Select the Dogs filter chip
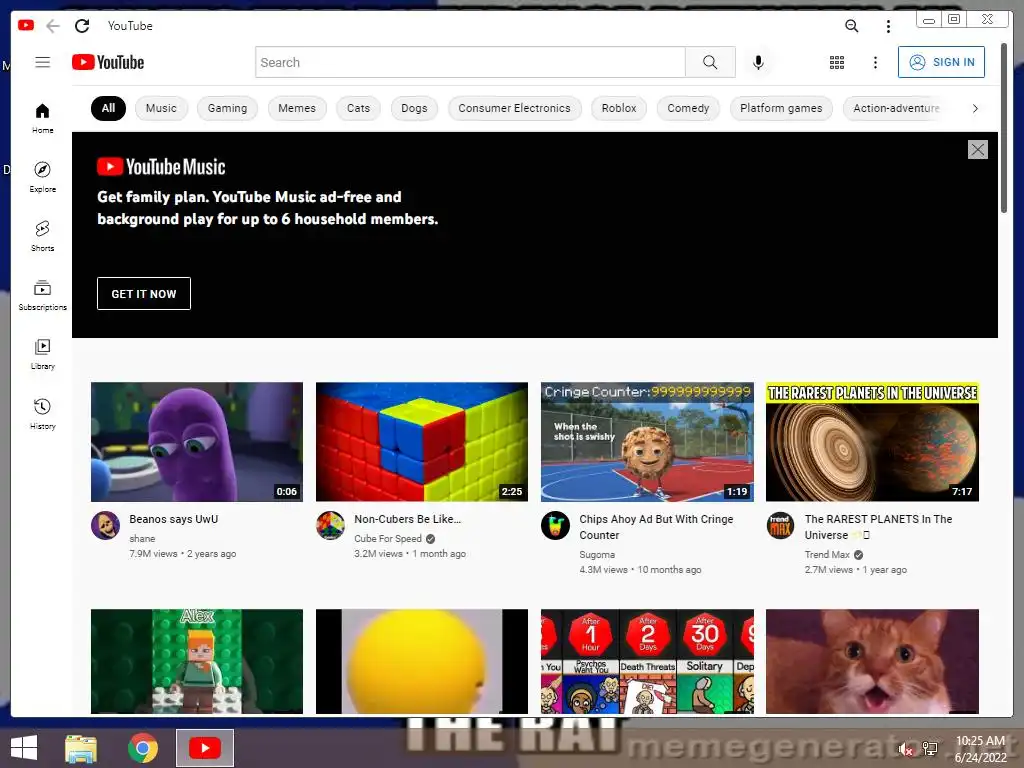This screenshot has height=768, width=1024. point(414,108)
